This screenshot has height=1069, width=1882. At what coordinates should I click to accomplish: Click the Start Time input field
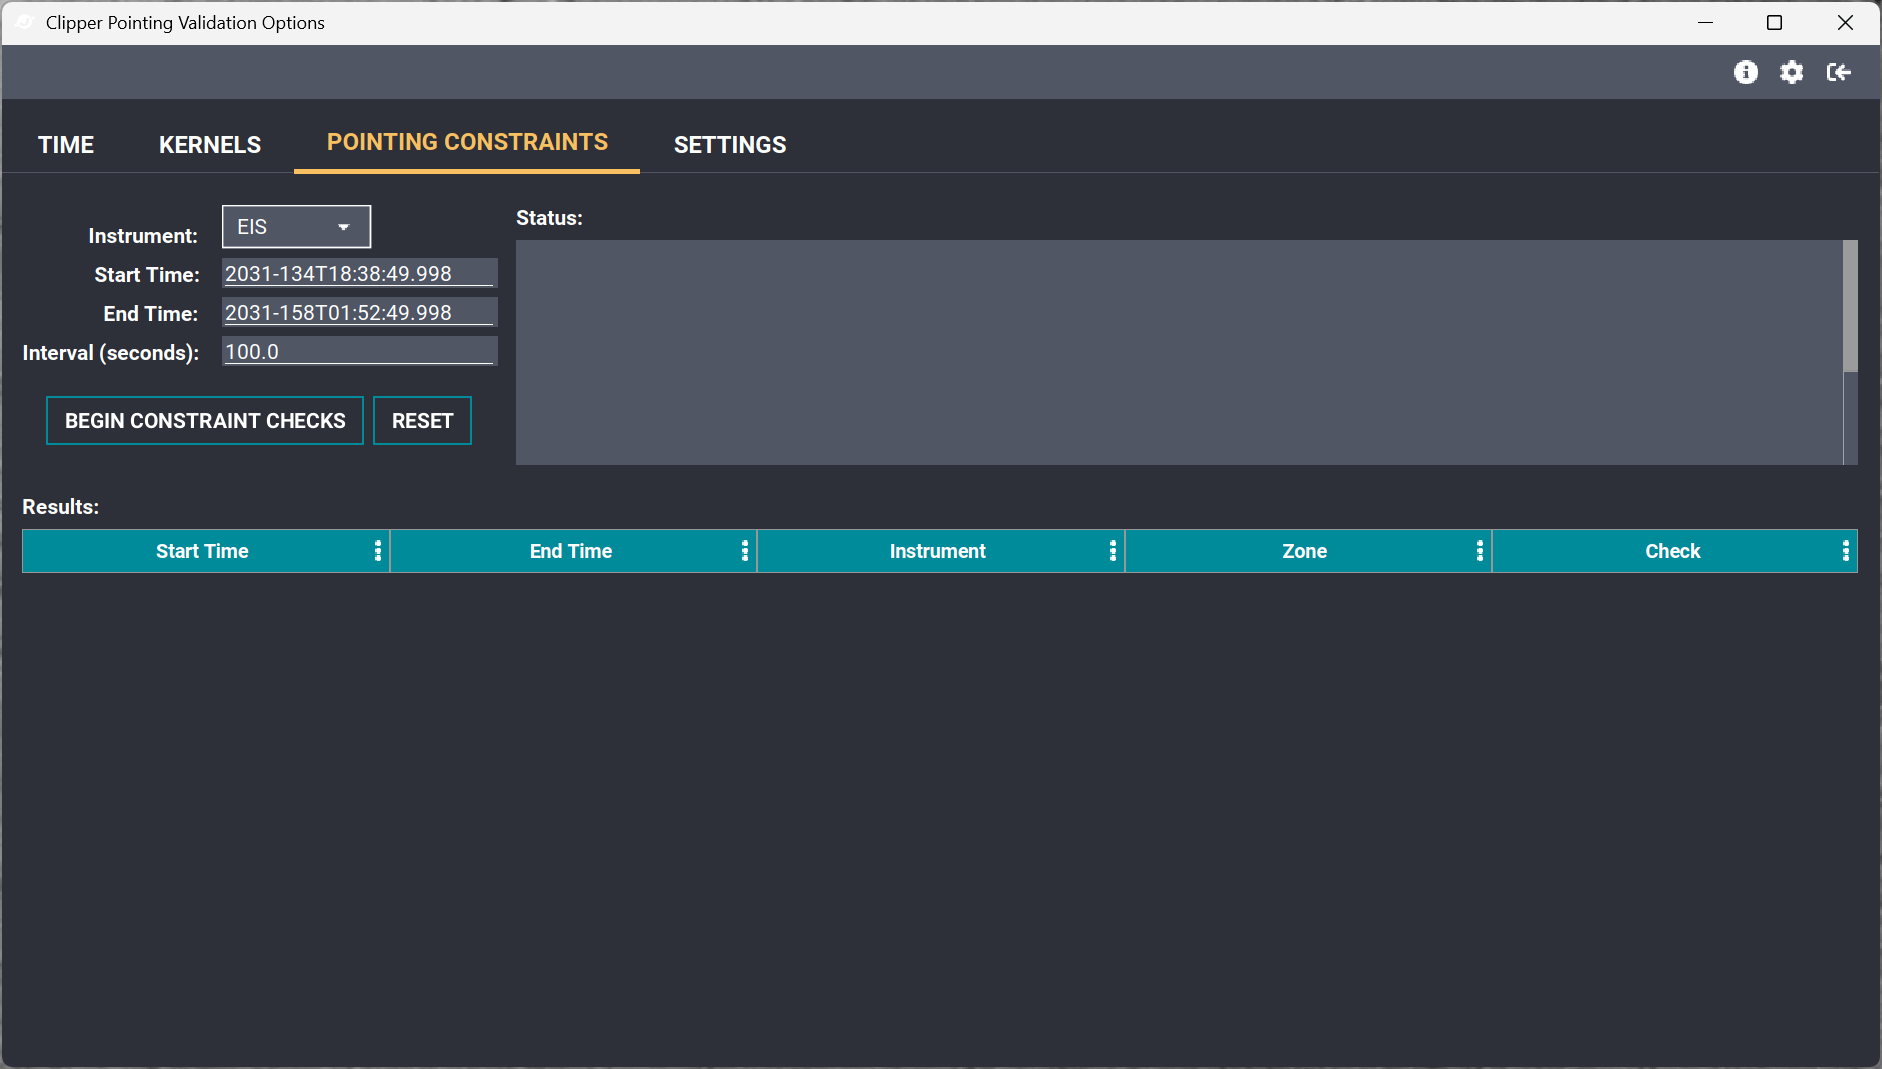359,273
